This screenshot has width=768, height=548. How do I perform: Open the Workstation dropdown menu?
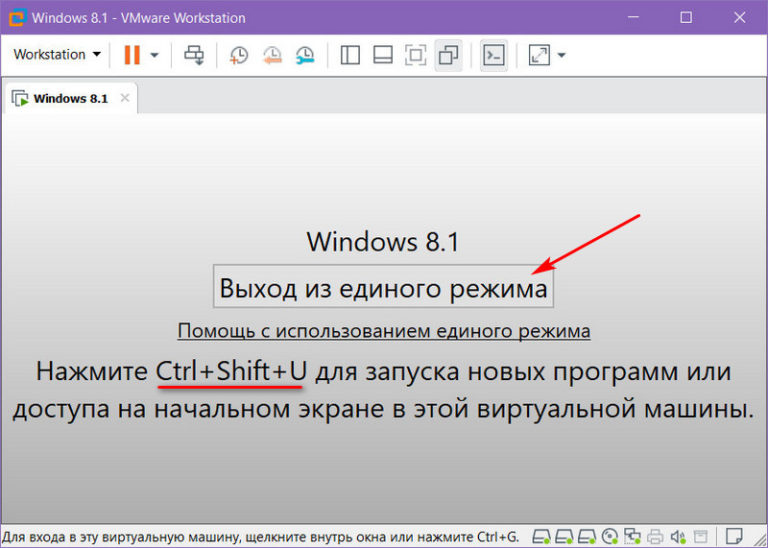tap(57, 55)
